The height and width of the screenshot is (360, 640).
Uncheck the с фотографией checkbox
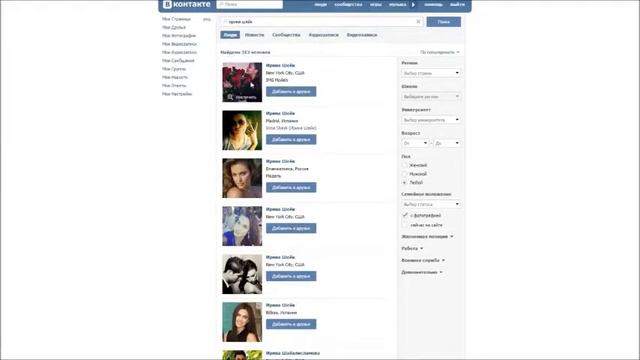(405, 215)
